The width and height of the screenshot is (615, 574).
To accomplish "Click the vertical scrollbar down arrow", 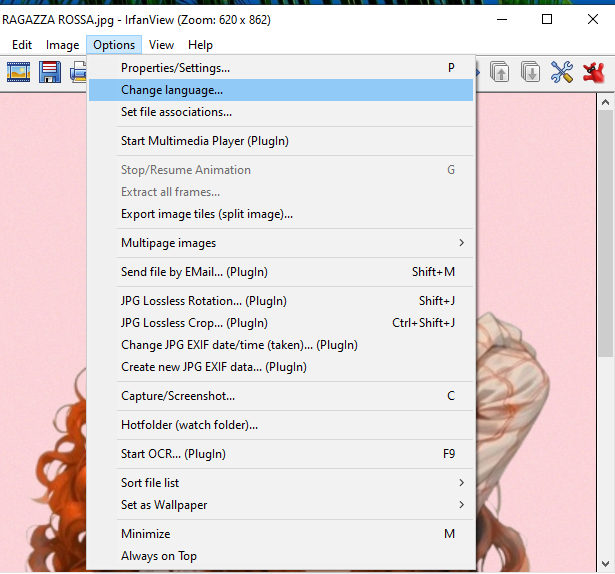I will pyautogui.click(x=605, y=564).
